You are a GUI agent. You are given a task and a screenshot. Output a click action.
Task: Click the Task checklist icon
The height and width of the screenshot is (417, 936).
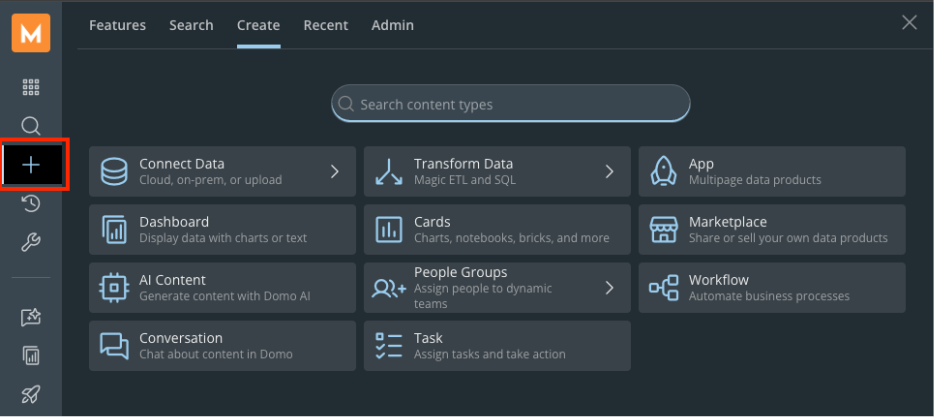pyautogui.click(x=389, y=346)
